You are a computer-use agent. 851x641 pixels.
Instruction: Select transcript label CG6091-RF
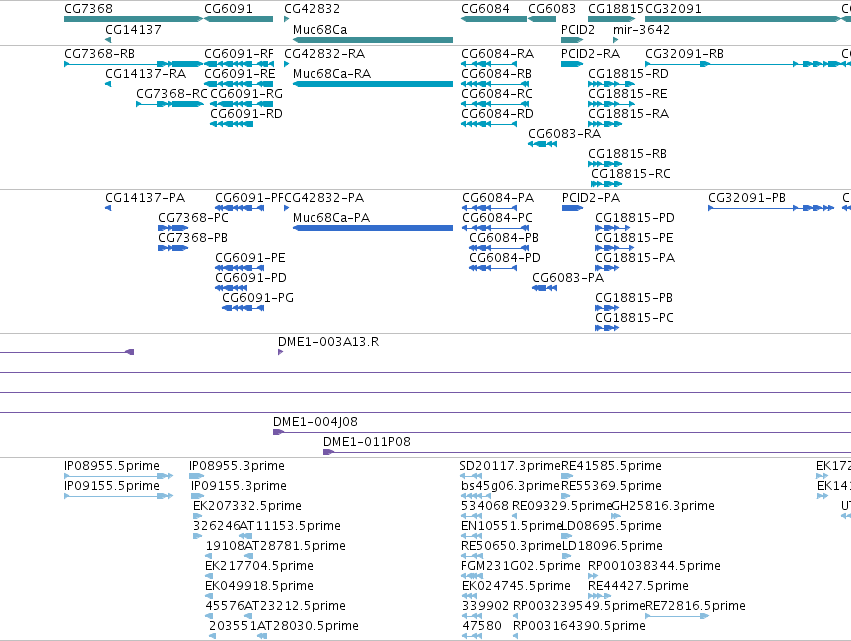pyautogui.click(x=239, y=54)
